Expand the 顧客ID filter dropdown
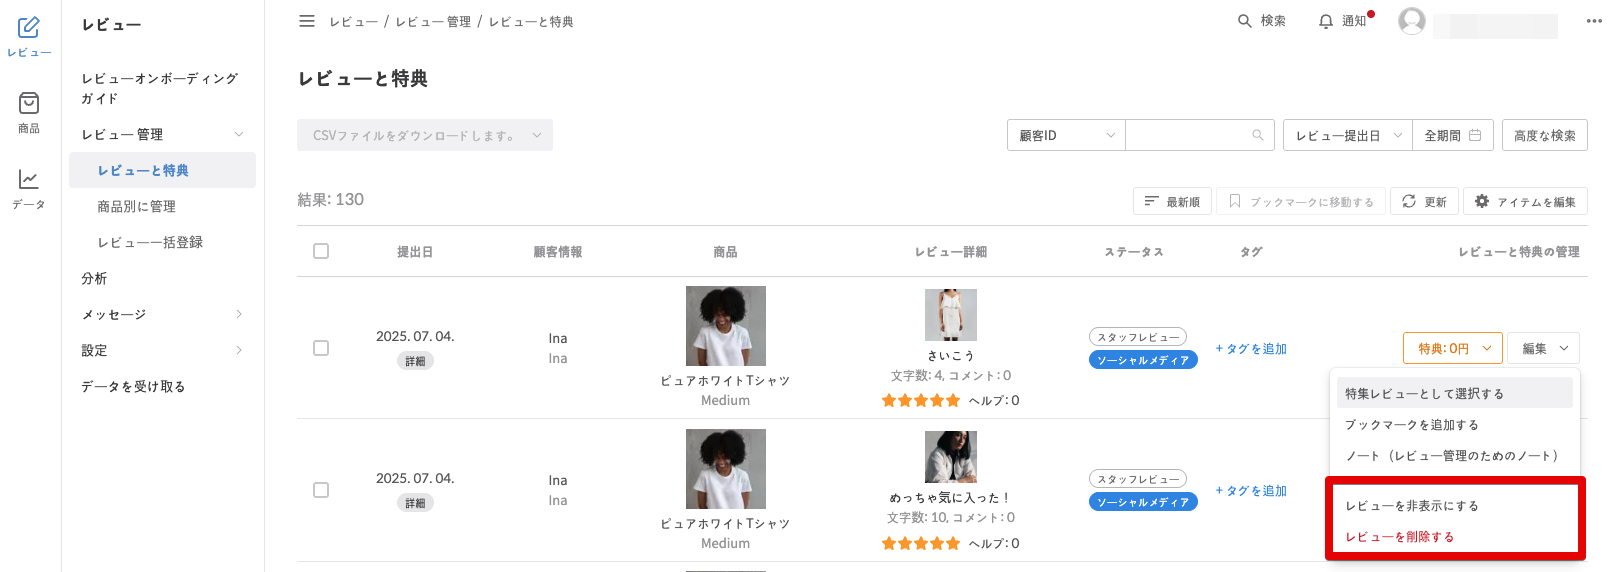The width and height of the screenshot is (1617, 572). coord(1066,135)
